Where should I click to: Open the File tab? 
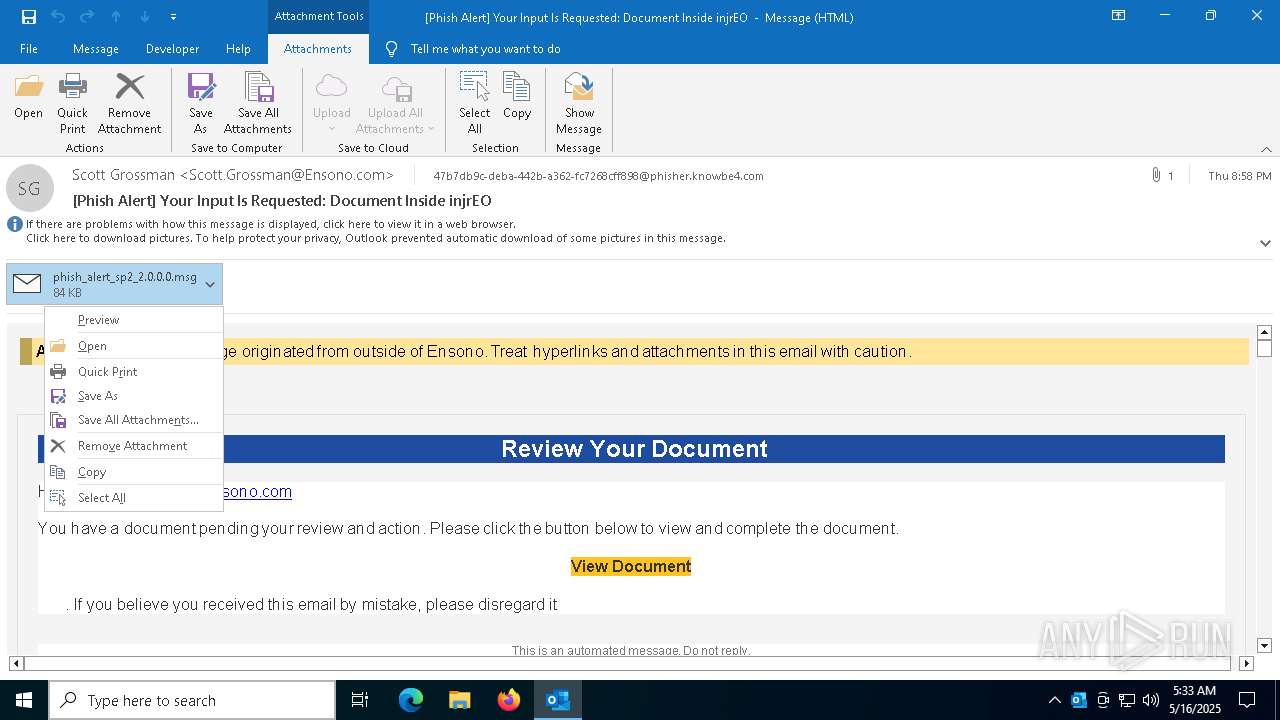click(29, 49)
